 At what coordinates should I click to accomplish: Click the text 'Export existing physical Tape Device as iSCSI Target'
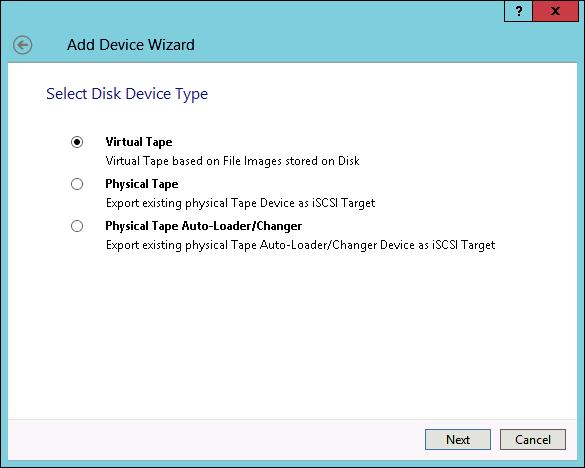pos(240,203)
